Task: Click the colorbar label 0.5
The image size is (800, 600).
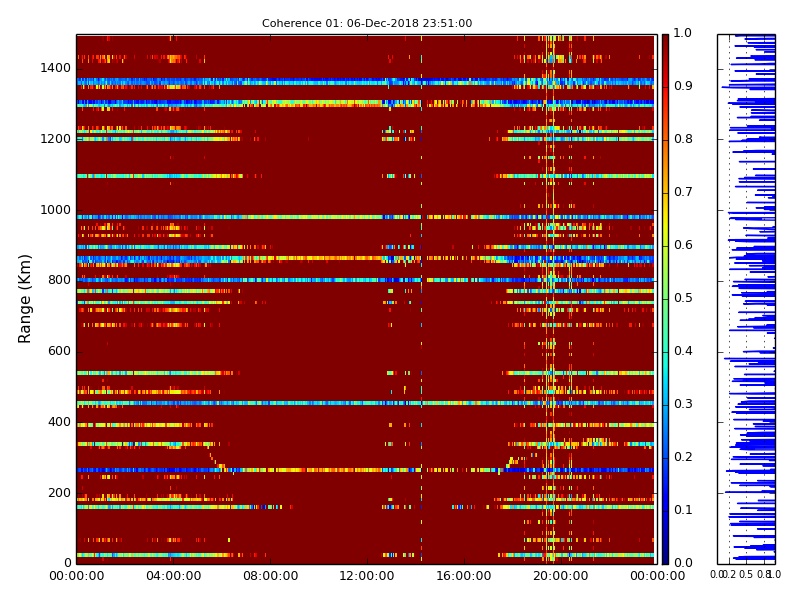Action: click(682, 298)
